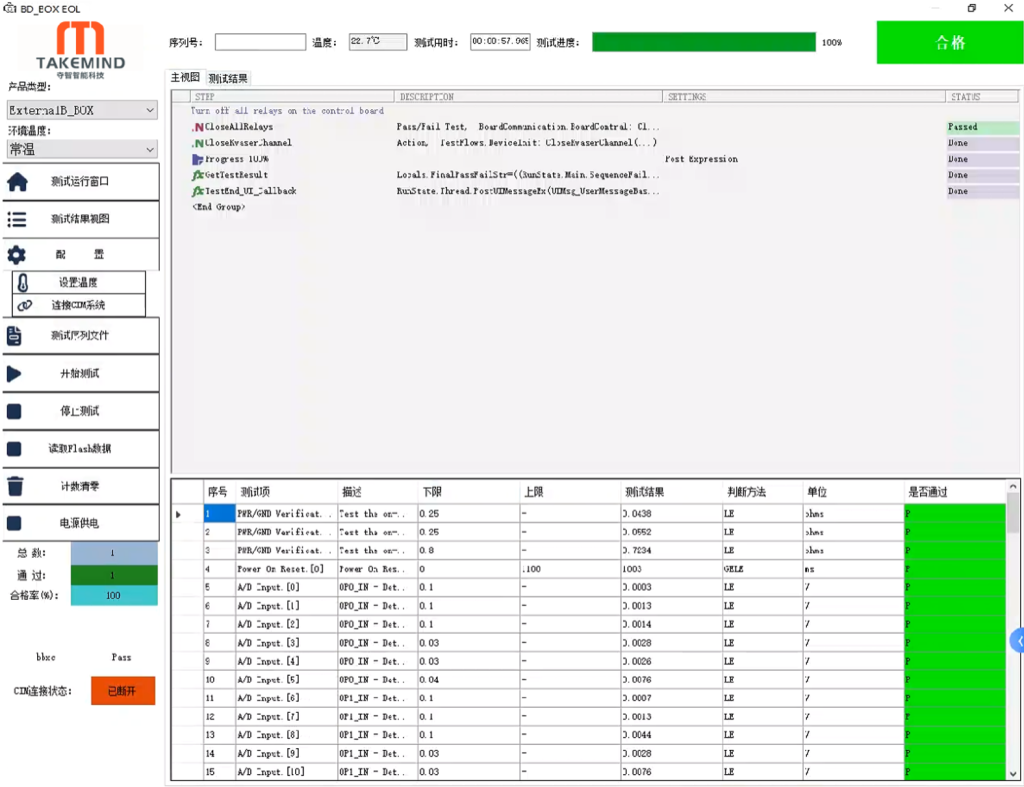Viewport: 1024px width, 787px height.
Task: Click the file icon for 测试序列文件
Action: pyautogui.click(x=15, y=336)
